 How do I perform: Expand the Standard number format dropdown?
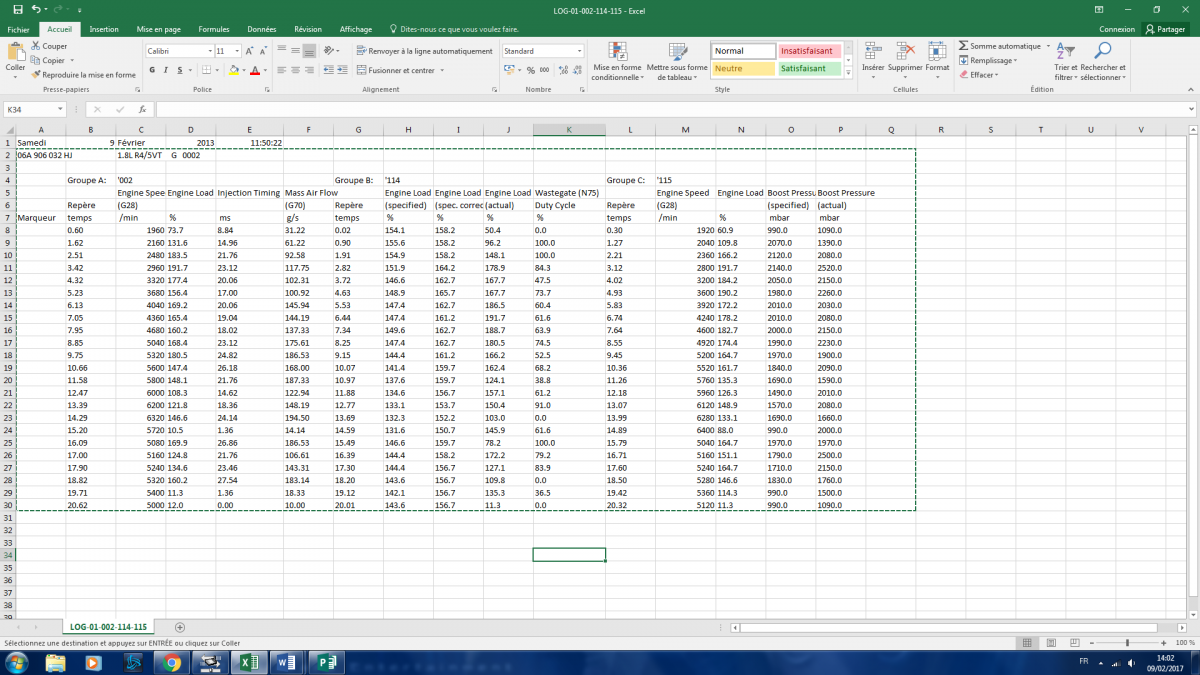pyautogui.click(x=579, y=51)
